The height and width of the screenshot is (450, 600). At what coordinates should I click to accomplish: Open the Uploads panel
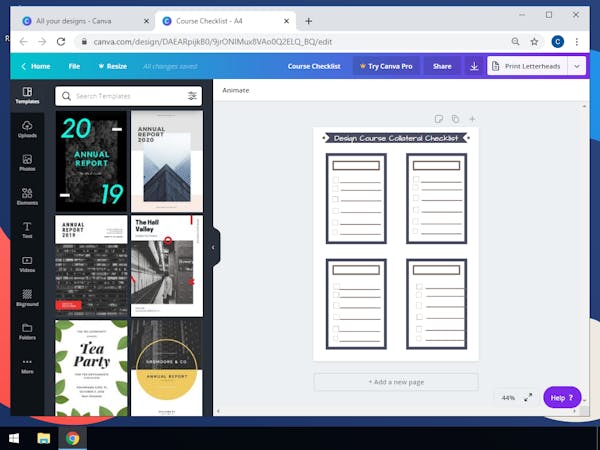27,129
